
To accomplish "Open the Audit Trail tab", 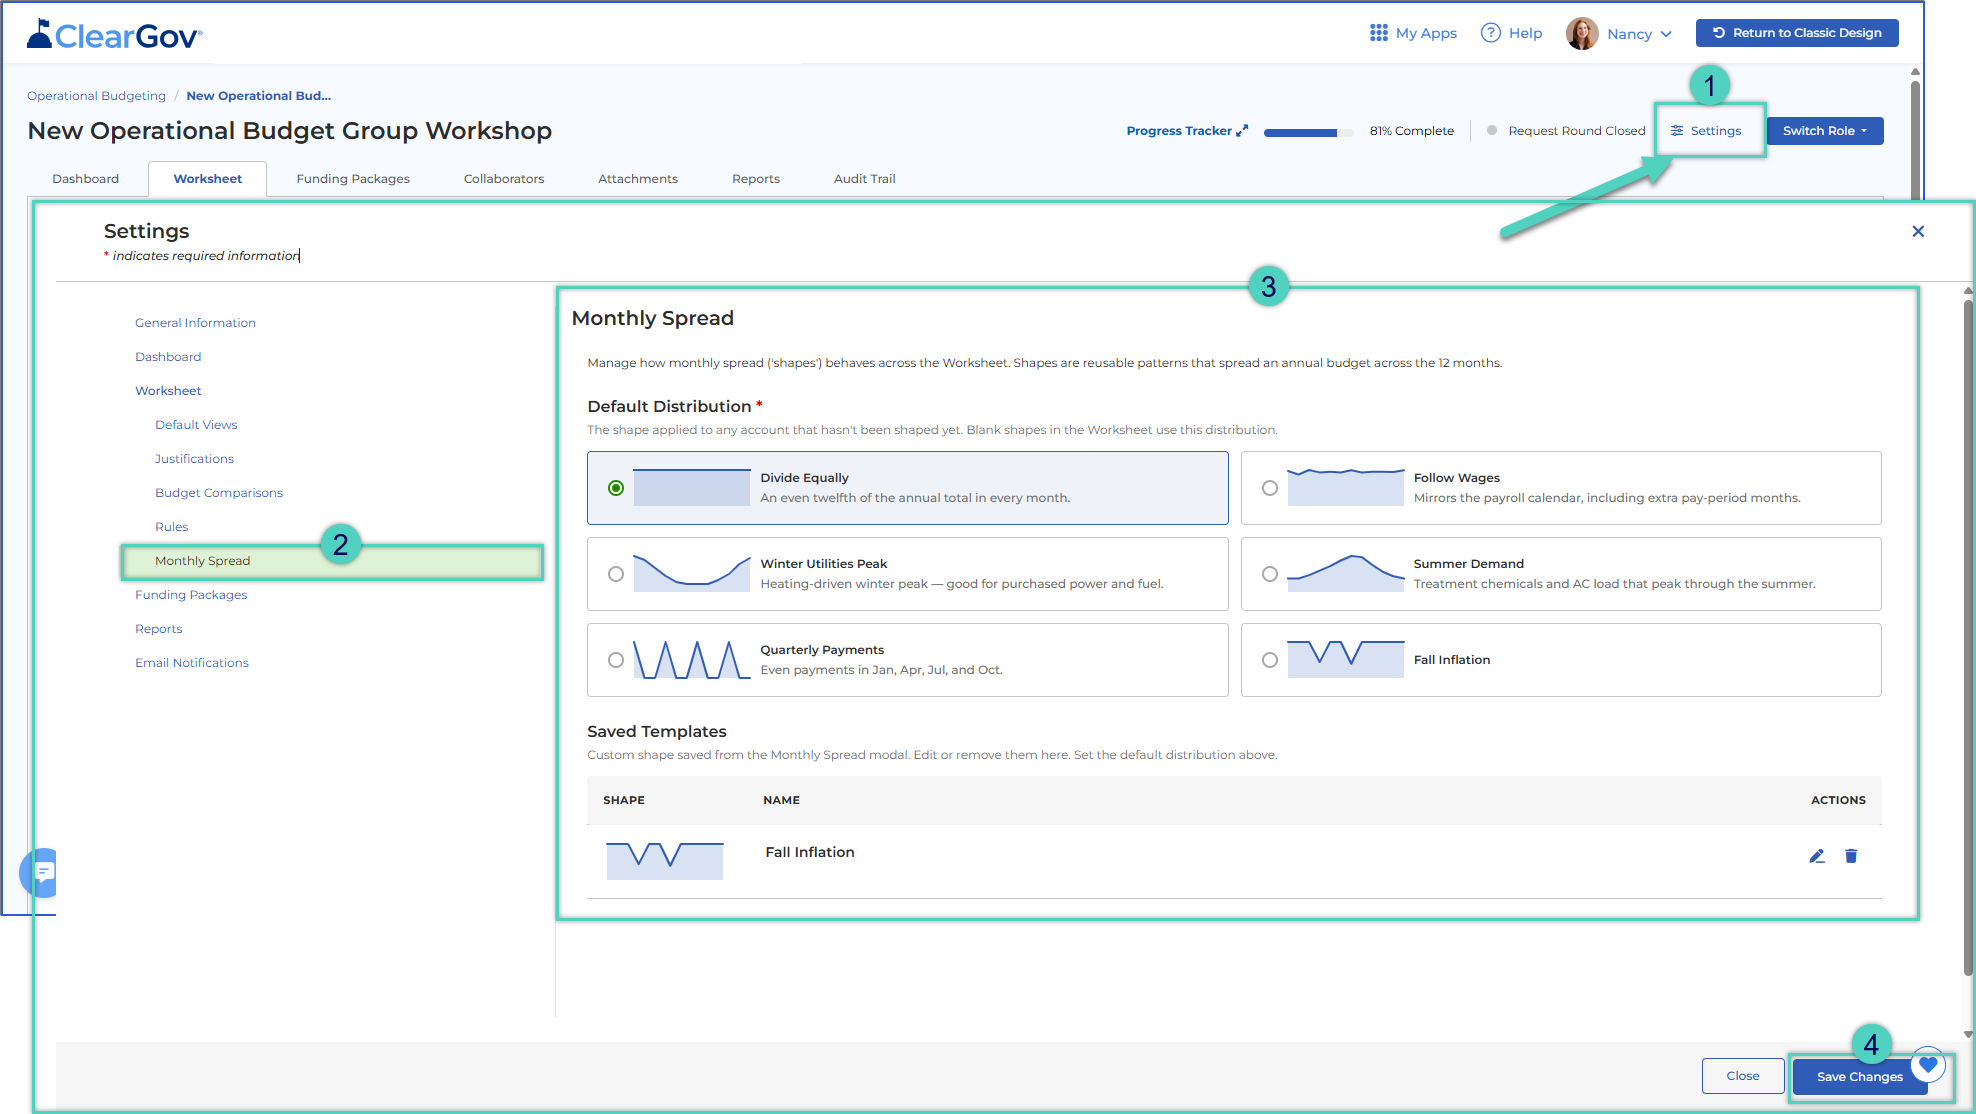I will point(865,179).
